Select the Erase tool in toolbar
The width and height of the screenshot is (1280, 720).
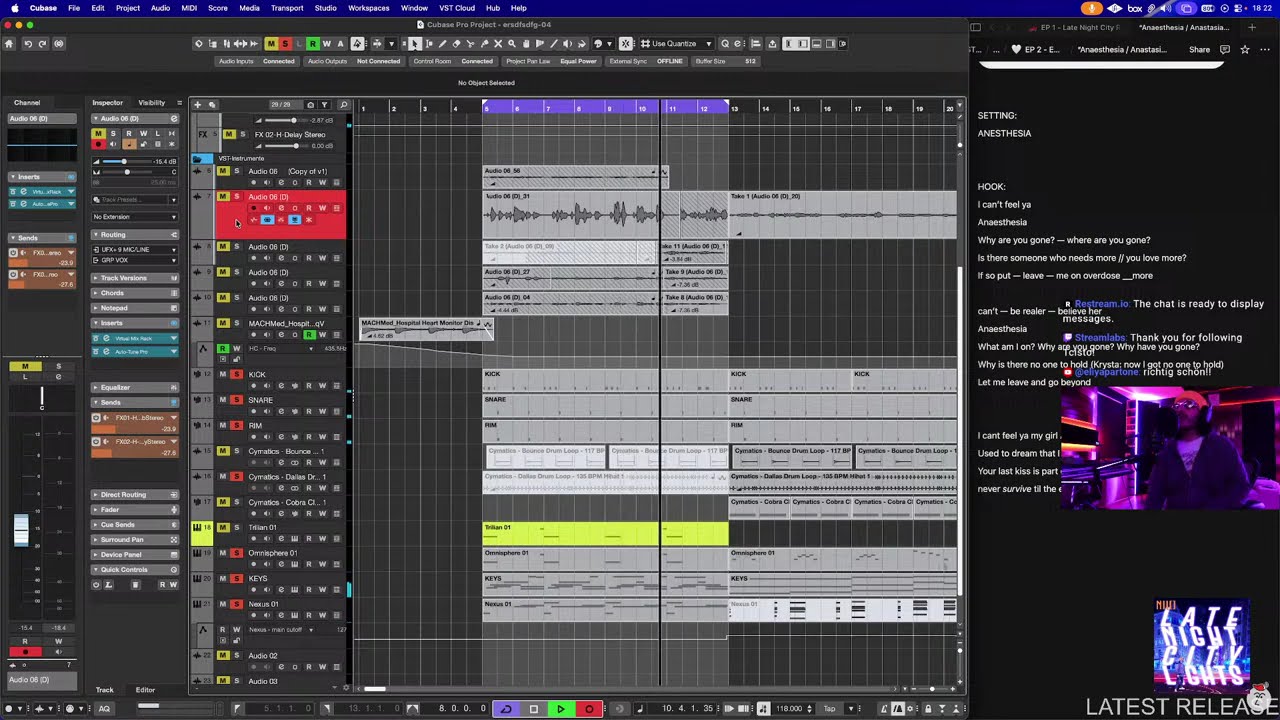[456, 44]
